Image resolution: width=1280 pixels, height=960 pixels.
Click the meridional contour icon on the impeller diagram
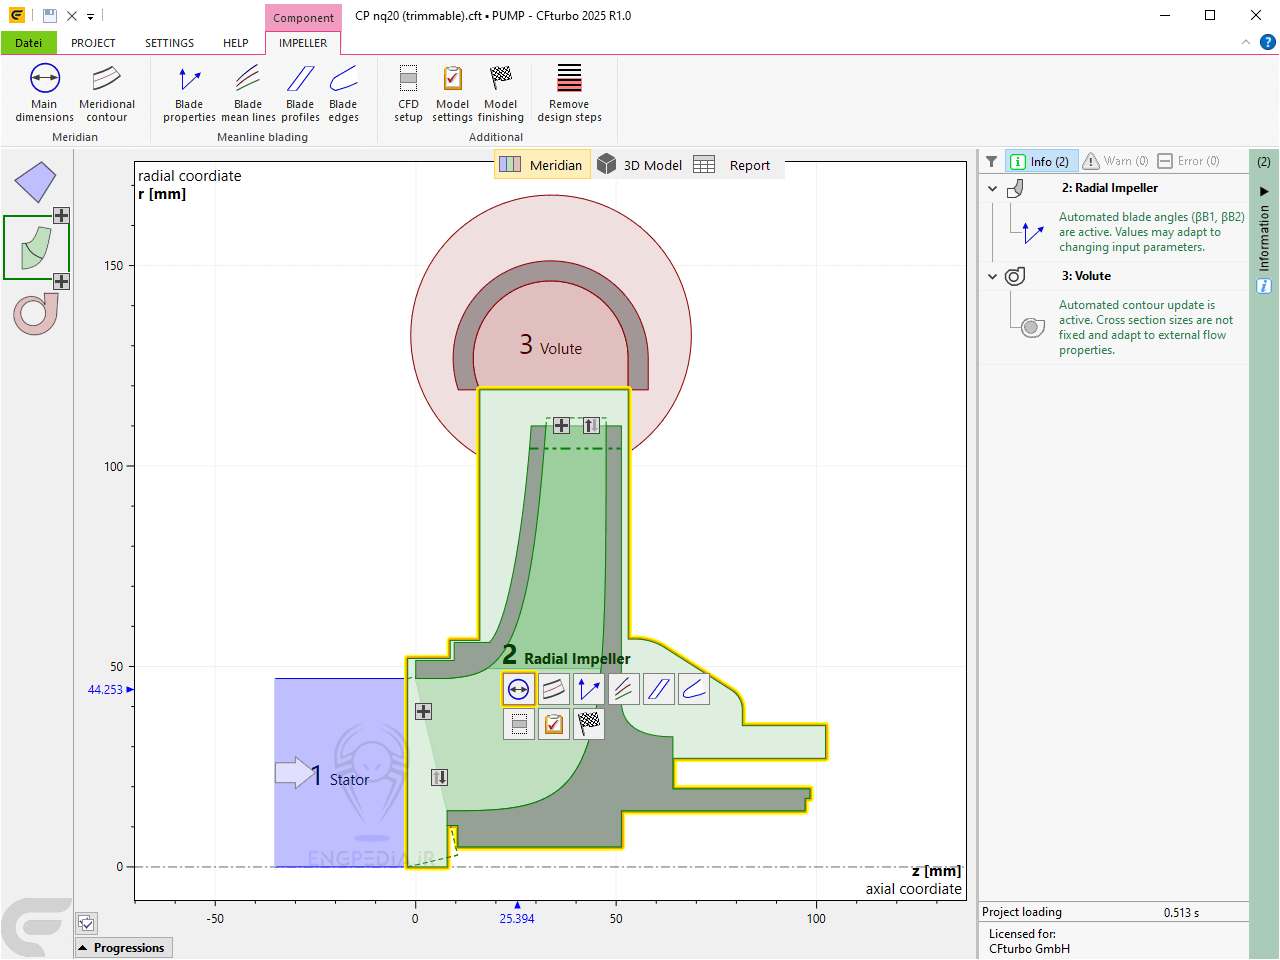coord(553,689)
